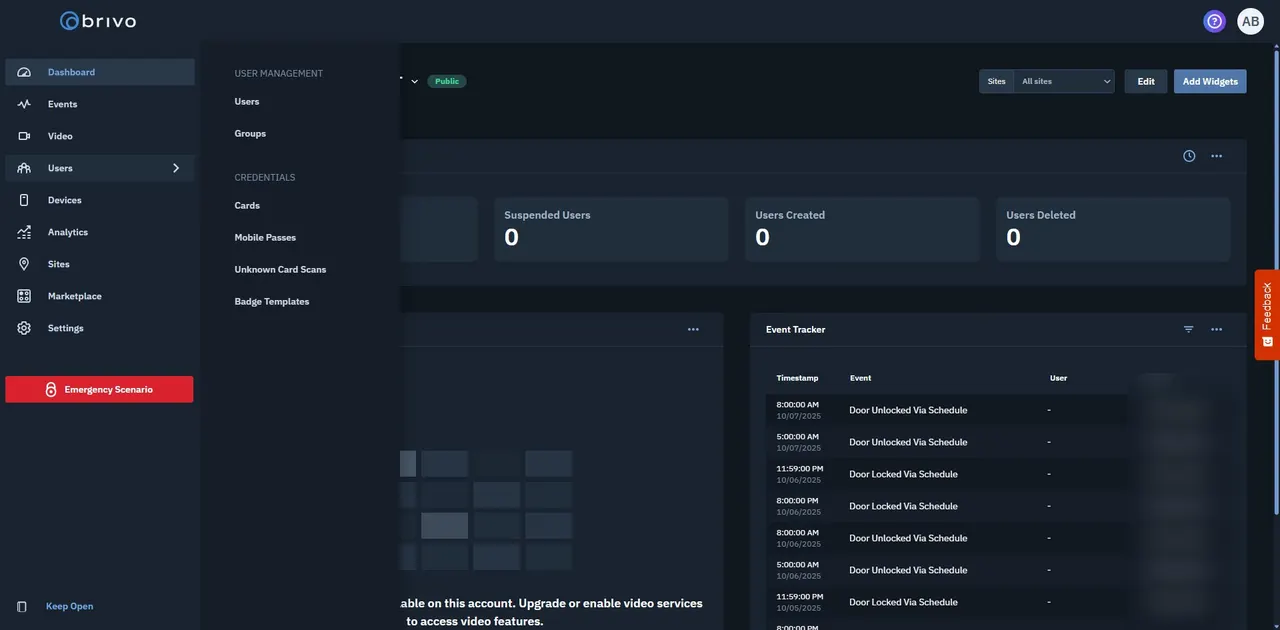Viewport: 1280px width, 630px height.
Task: Click the Suspended Users card
Action: [611, 229]
